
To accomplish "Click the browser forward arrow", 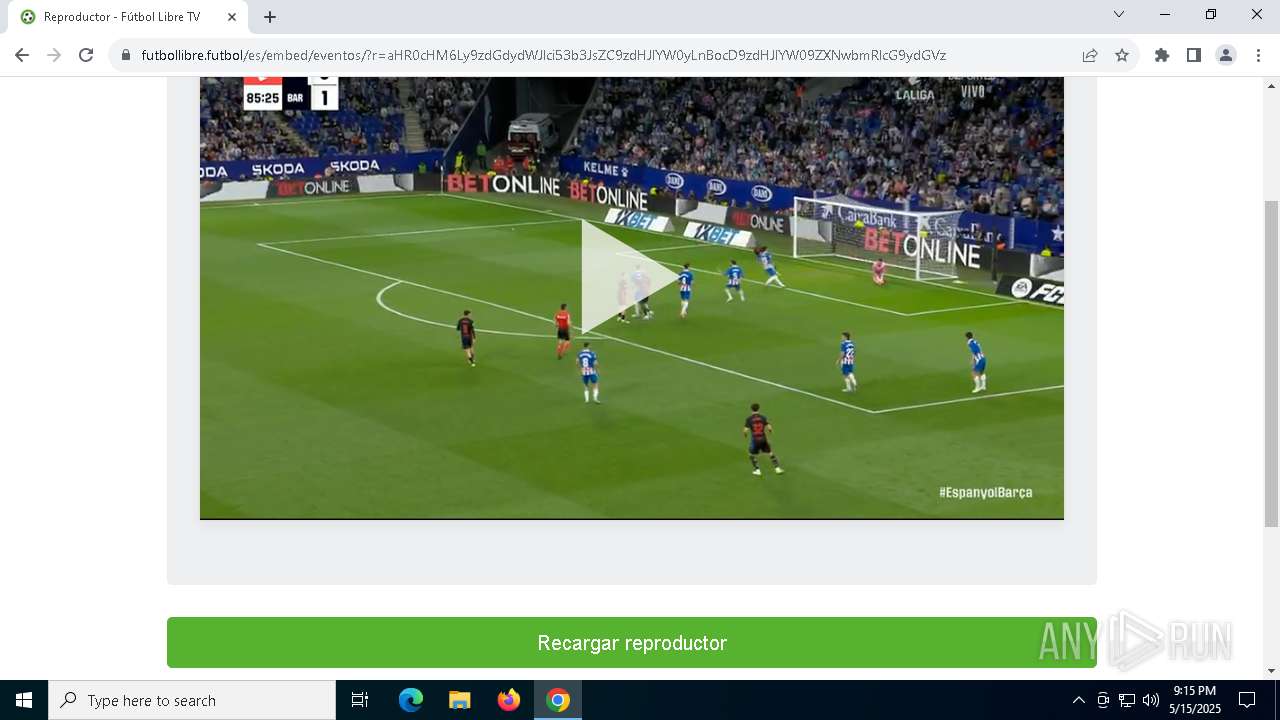I will click(54, 55).
